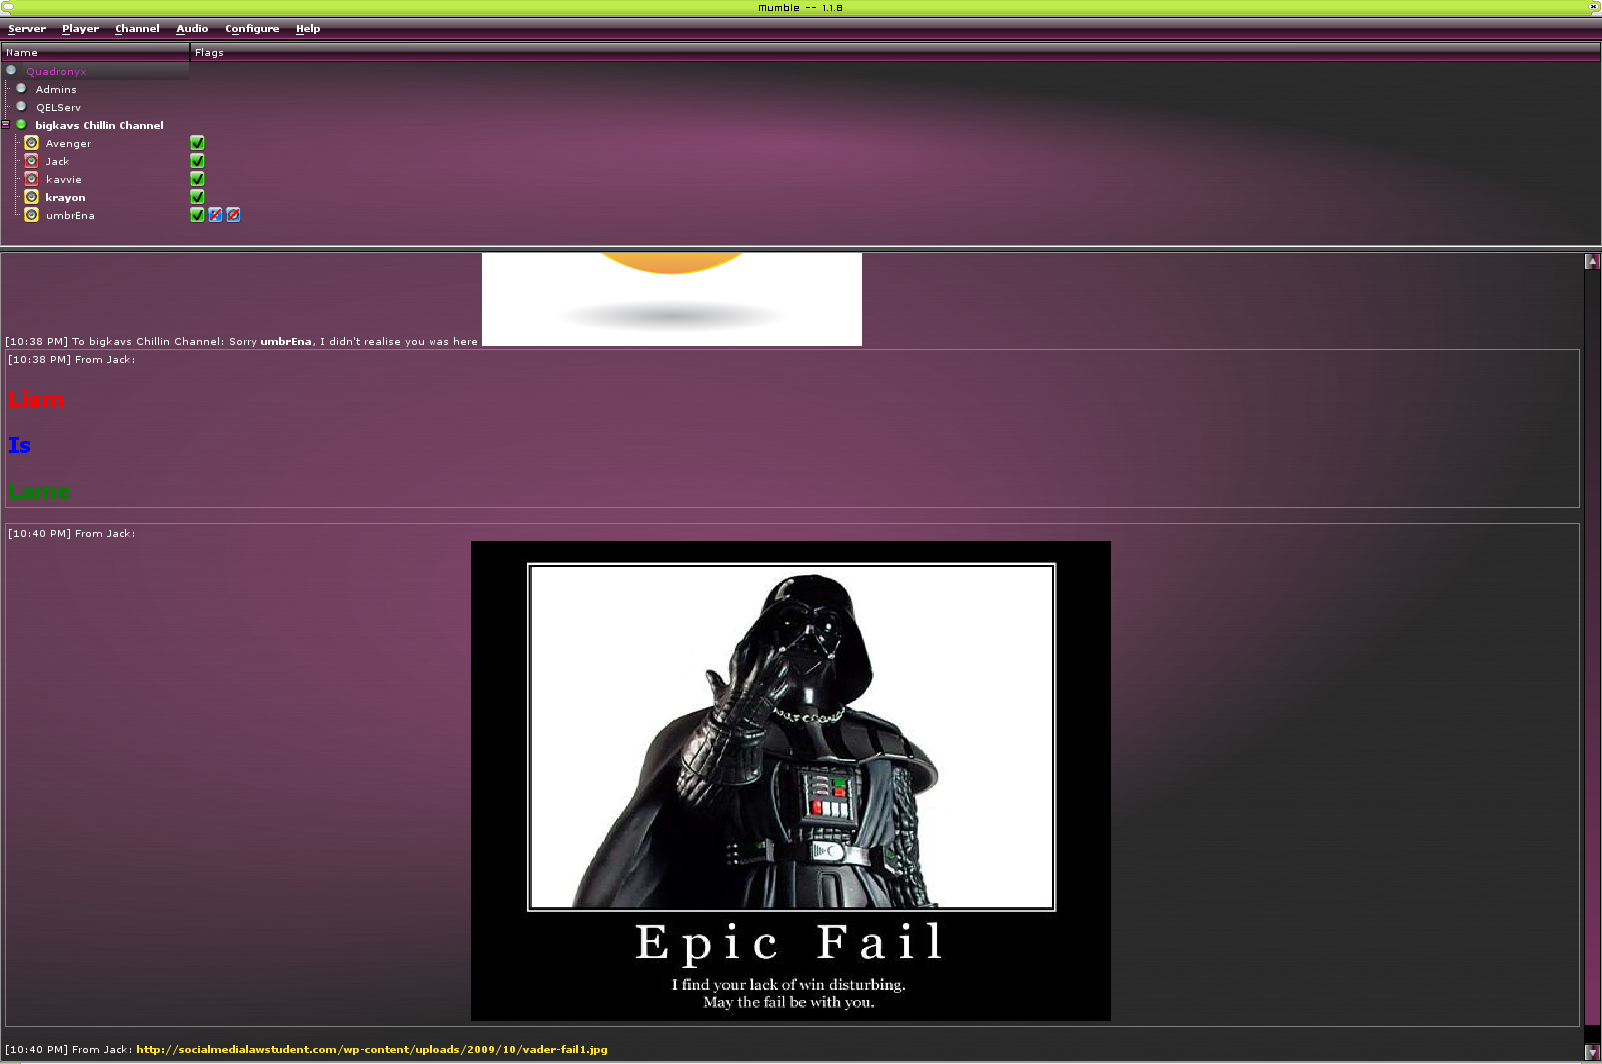Viewport: 1602px width, 1064px height.
Task: Open the vader-fail1.jpg link
Action: [371, 1050]
